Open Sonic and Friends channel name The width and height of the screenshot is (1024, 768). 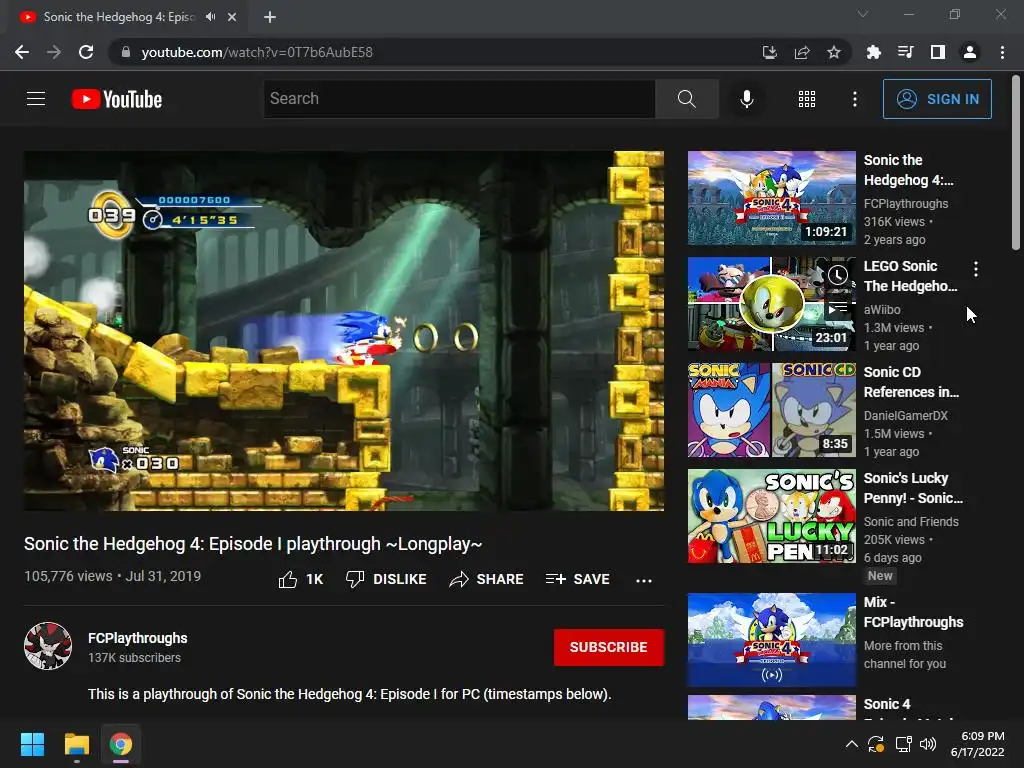(x=911, y=522)
